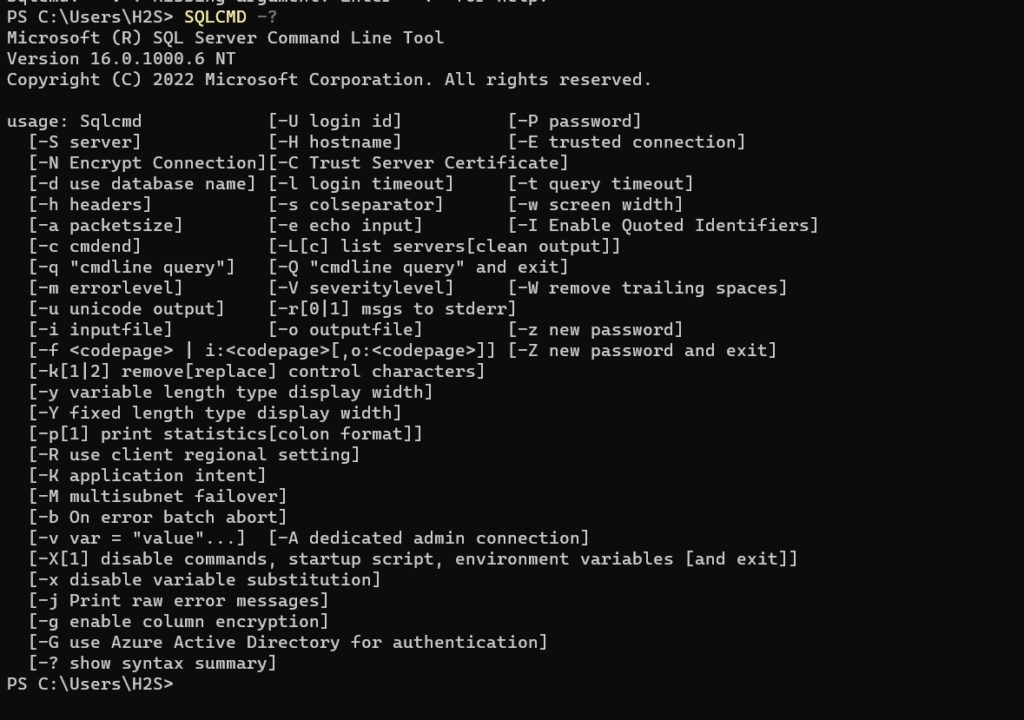
Task: Click the [-K application intent] line
Action: click(x=132, y=476)
